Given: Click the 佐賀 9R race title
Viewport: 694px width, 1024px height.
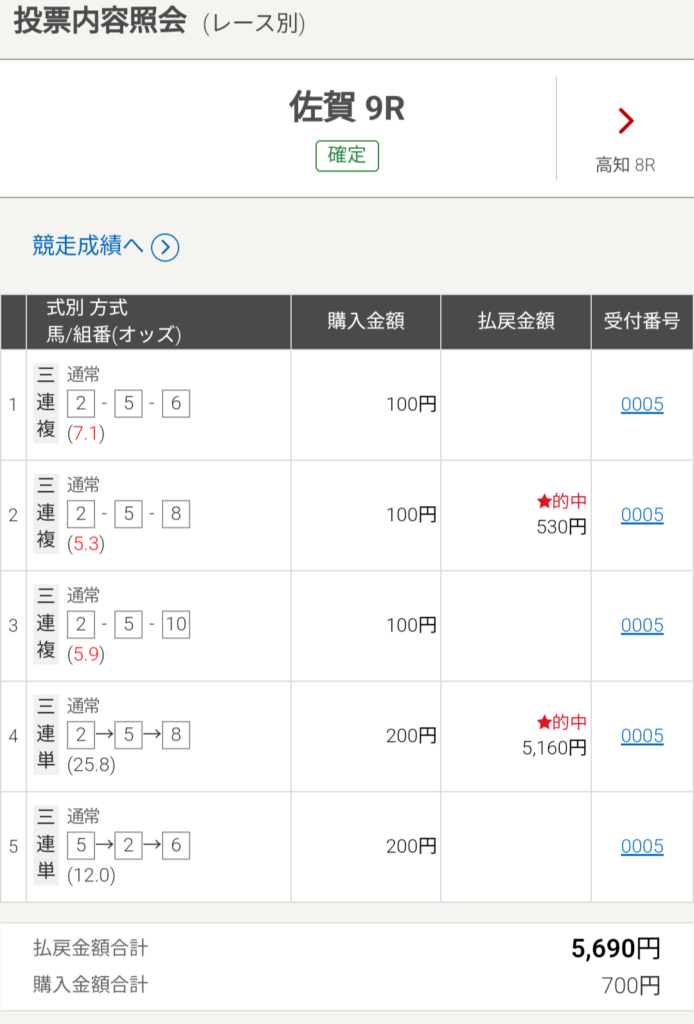Looking at the screenshot, I should pos(347,108).
